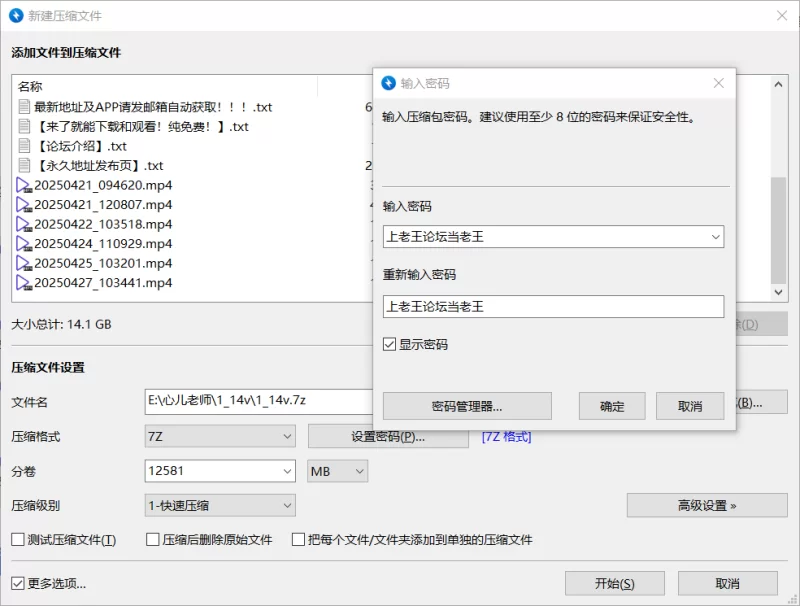Click the Bandizip icon in password dialog title
Viewport: 800px width, 606px height.
(x=389, y=83)
